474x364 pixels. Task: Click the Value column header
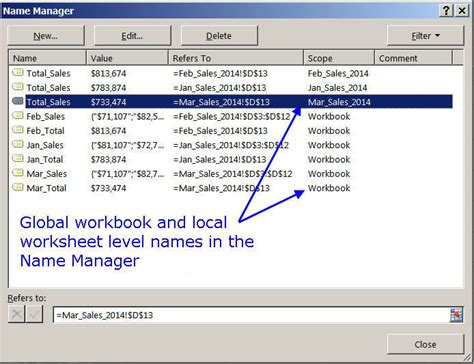click(x=127, y=58)
